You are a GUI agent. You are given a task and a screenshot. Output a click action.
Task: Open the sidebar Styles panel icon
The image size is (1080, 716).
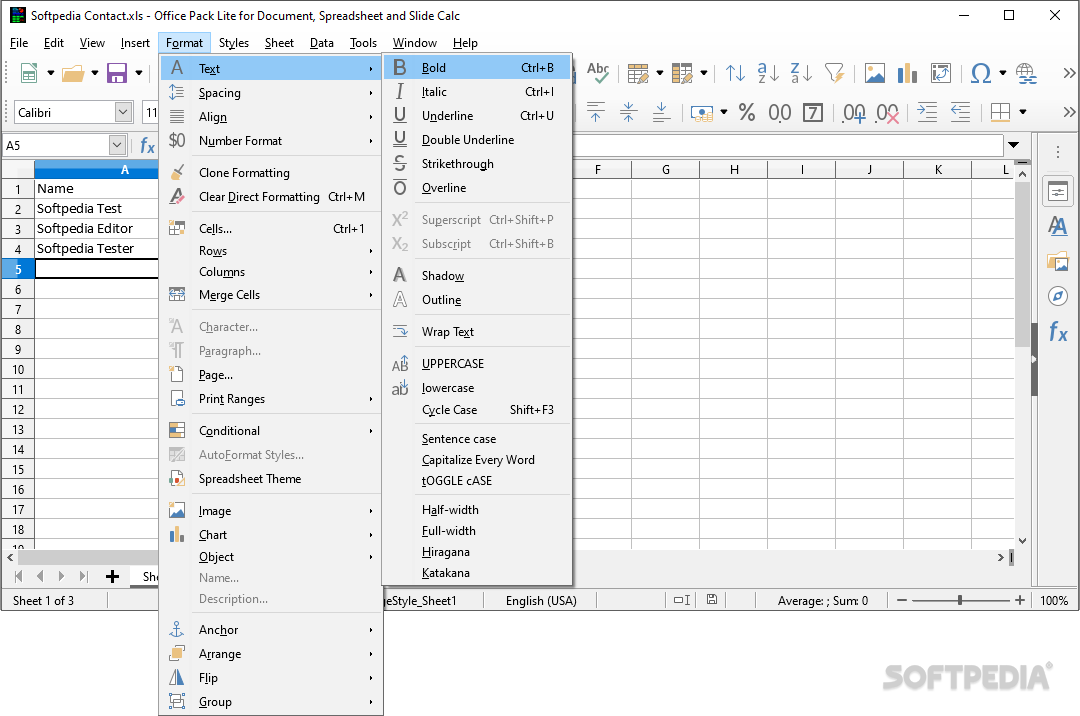[1058, 226]
